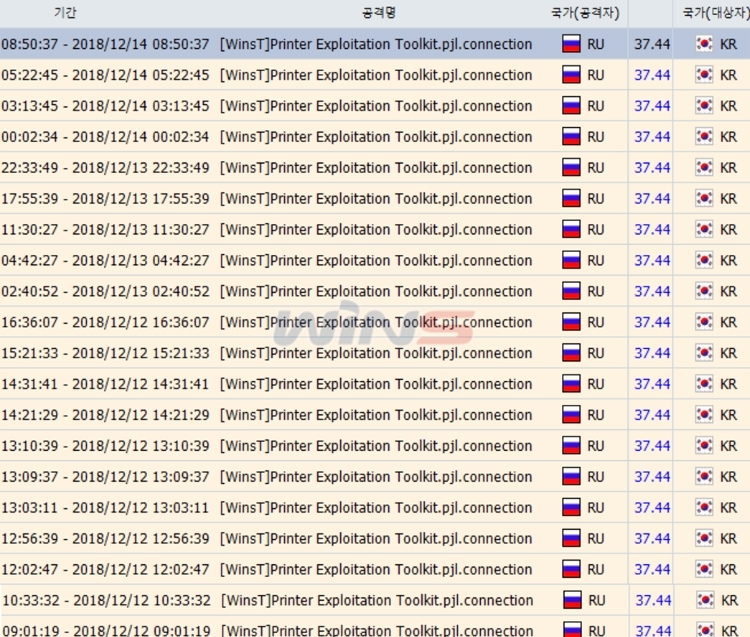Click the timestamp 2018/12/13 22:33:49
The width and height of the screenshot is (750, 637).
coord(141,168)
